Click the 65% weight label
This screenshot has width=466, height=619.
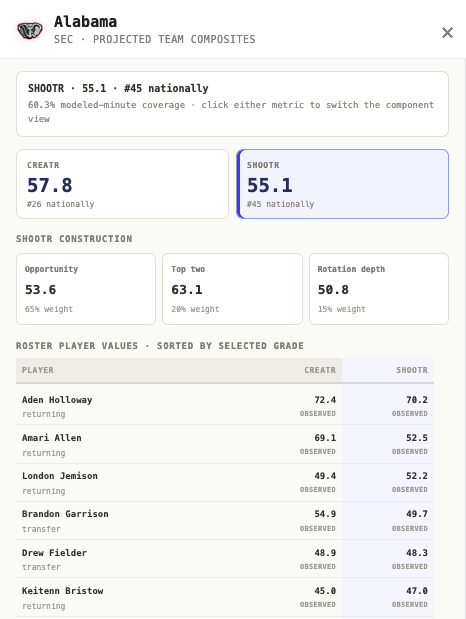point(49,309)
